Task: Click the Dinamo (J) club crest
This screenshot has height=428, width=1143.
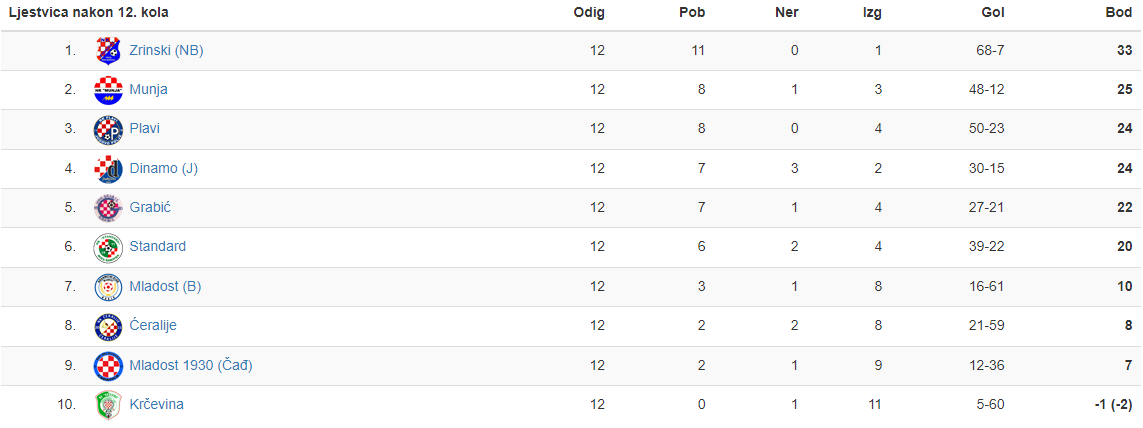Action: coord(108,168)
